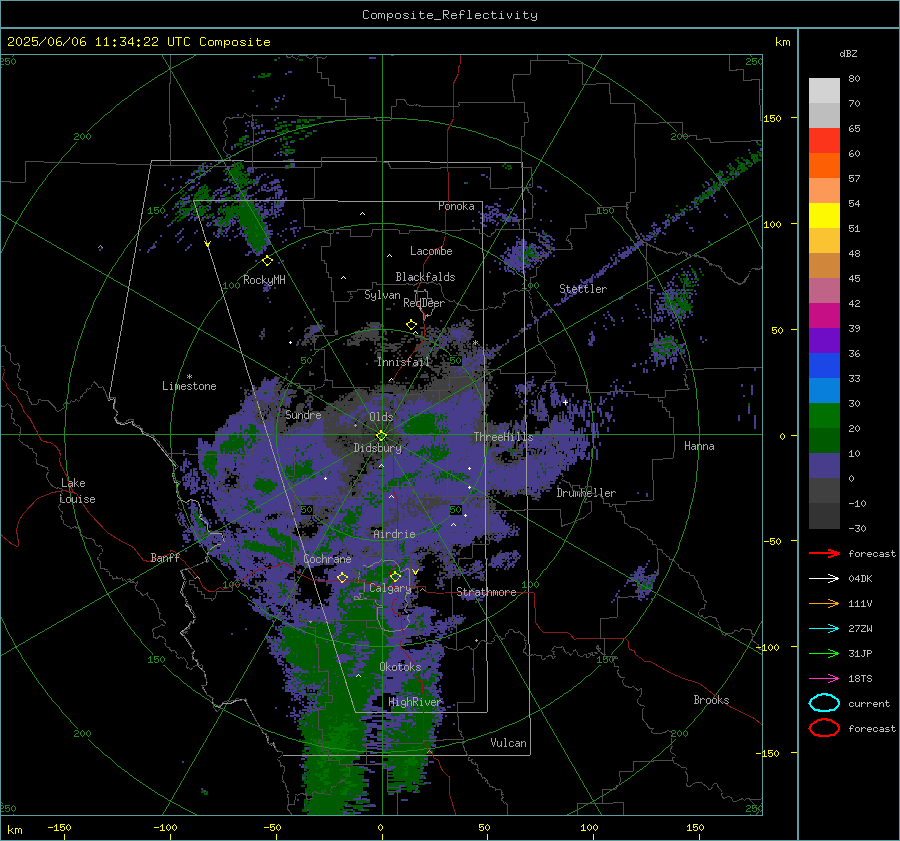The image size is (900, 841).
Task: Click the red forecast ellipse legend icon
Action: click(x=824, y=728)
